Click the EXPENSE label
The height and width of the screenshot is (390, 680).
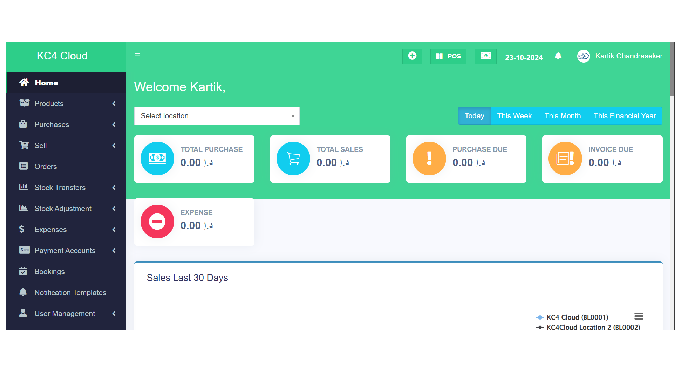click(x=196, y=212)
